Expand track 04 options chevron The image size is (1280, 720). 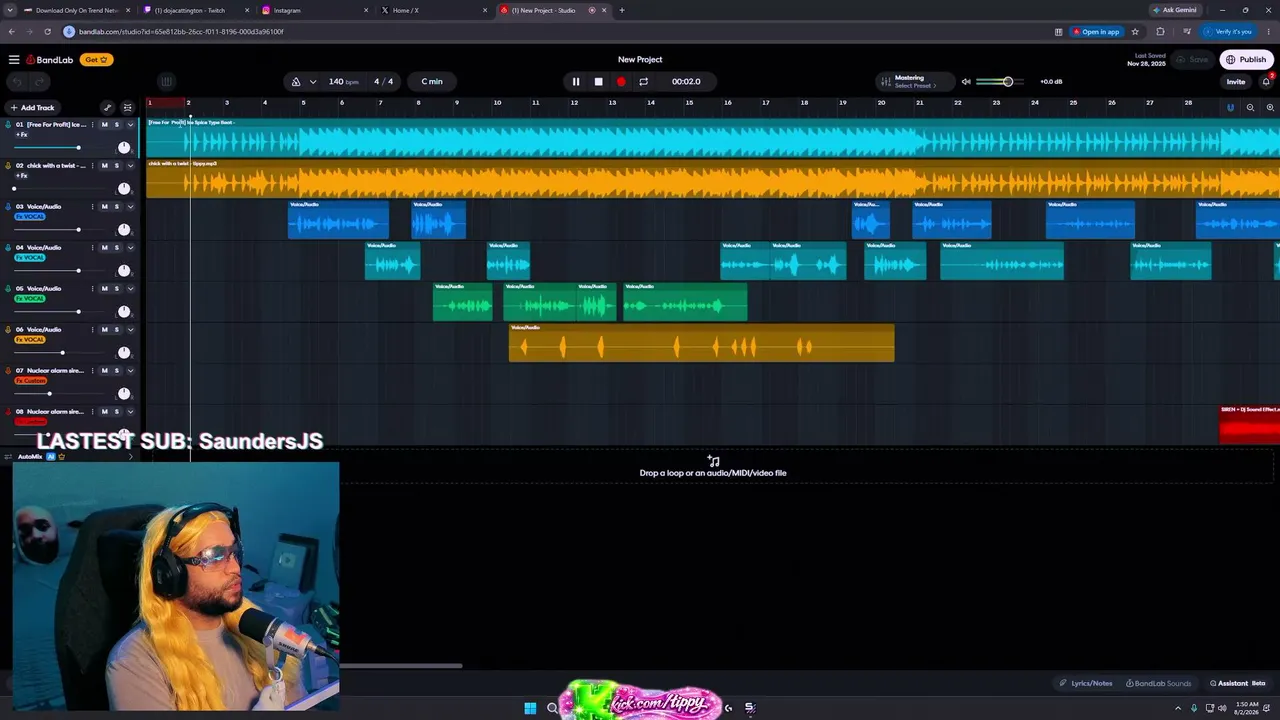pos(130,248)
